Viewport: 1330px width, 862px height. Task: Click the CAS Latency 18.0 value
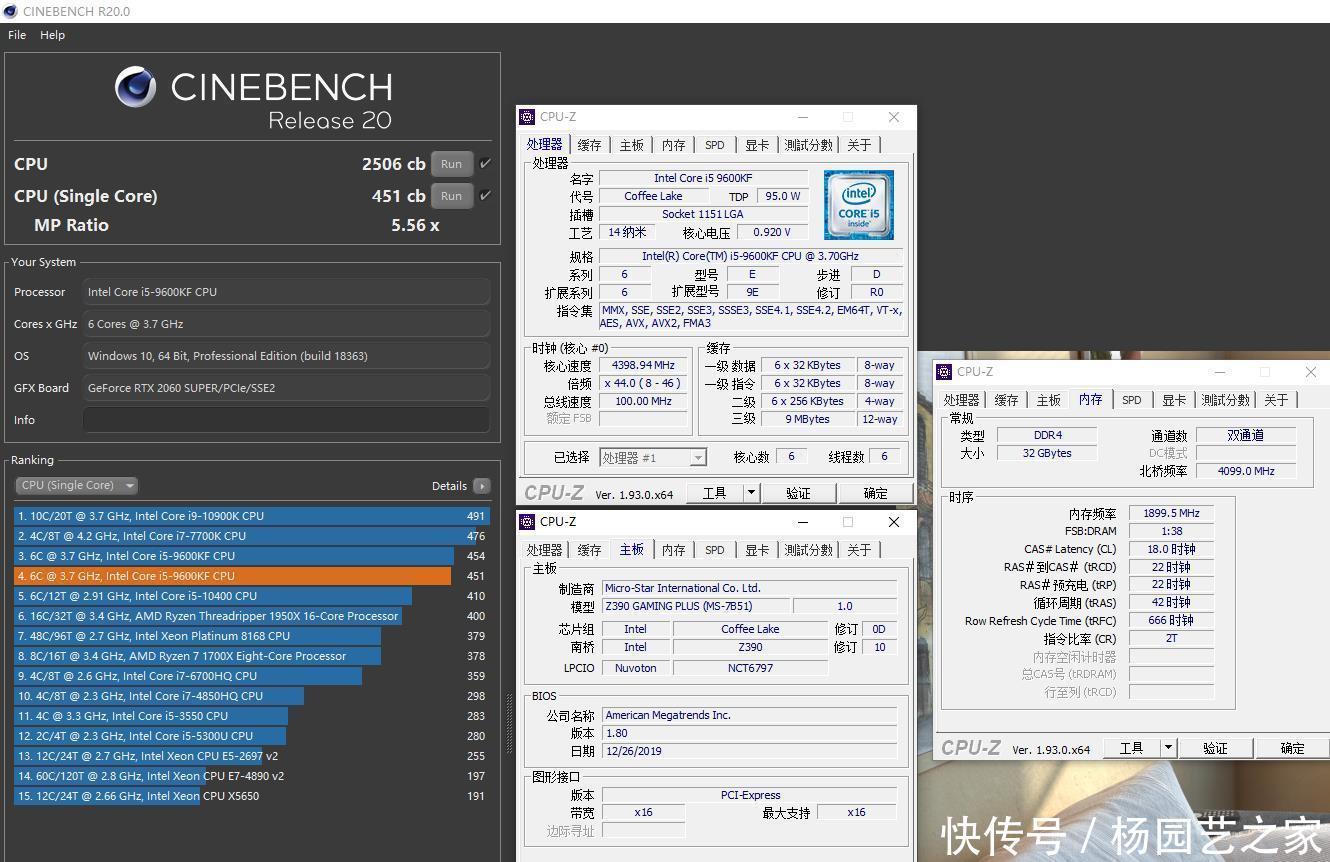pos(1171,549)
